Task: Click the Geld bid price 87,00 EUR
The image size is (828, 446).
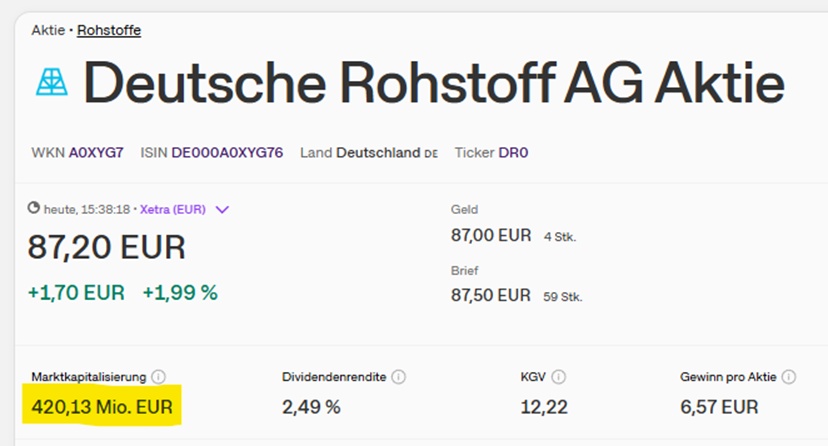Action: click(491, 236)
